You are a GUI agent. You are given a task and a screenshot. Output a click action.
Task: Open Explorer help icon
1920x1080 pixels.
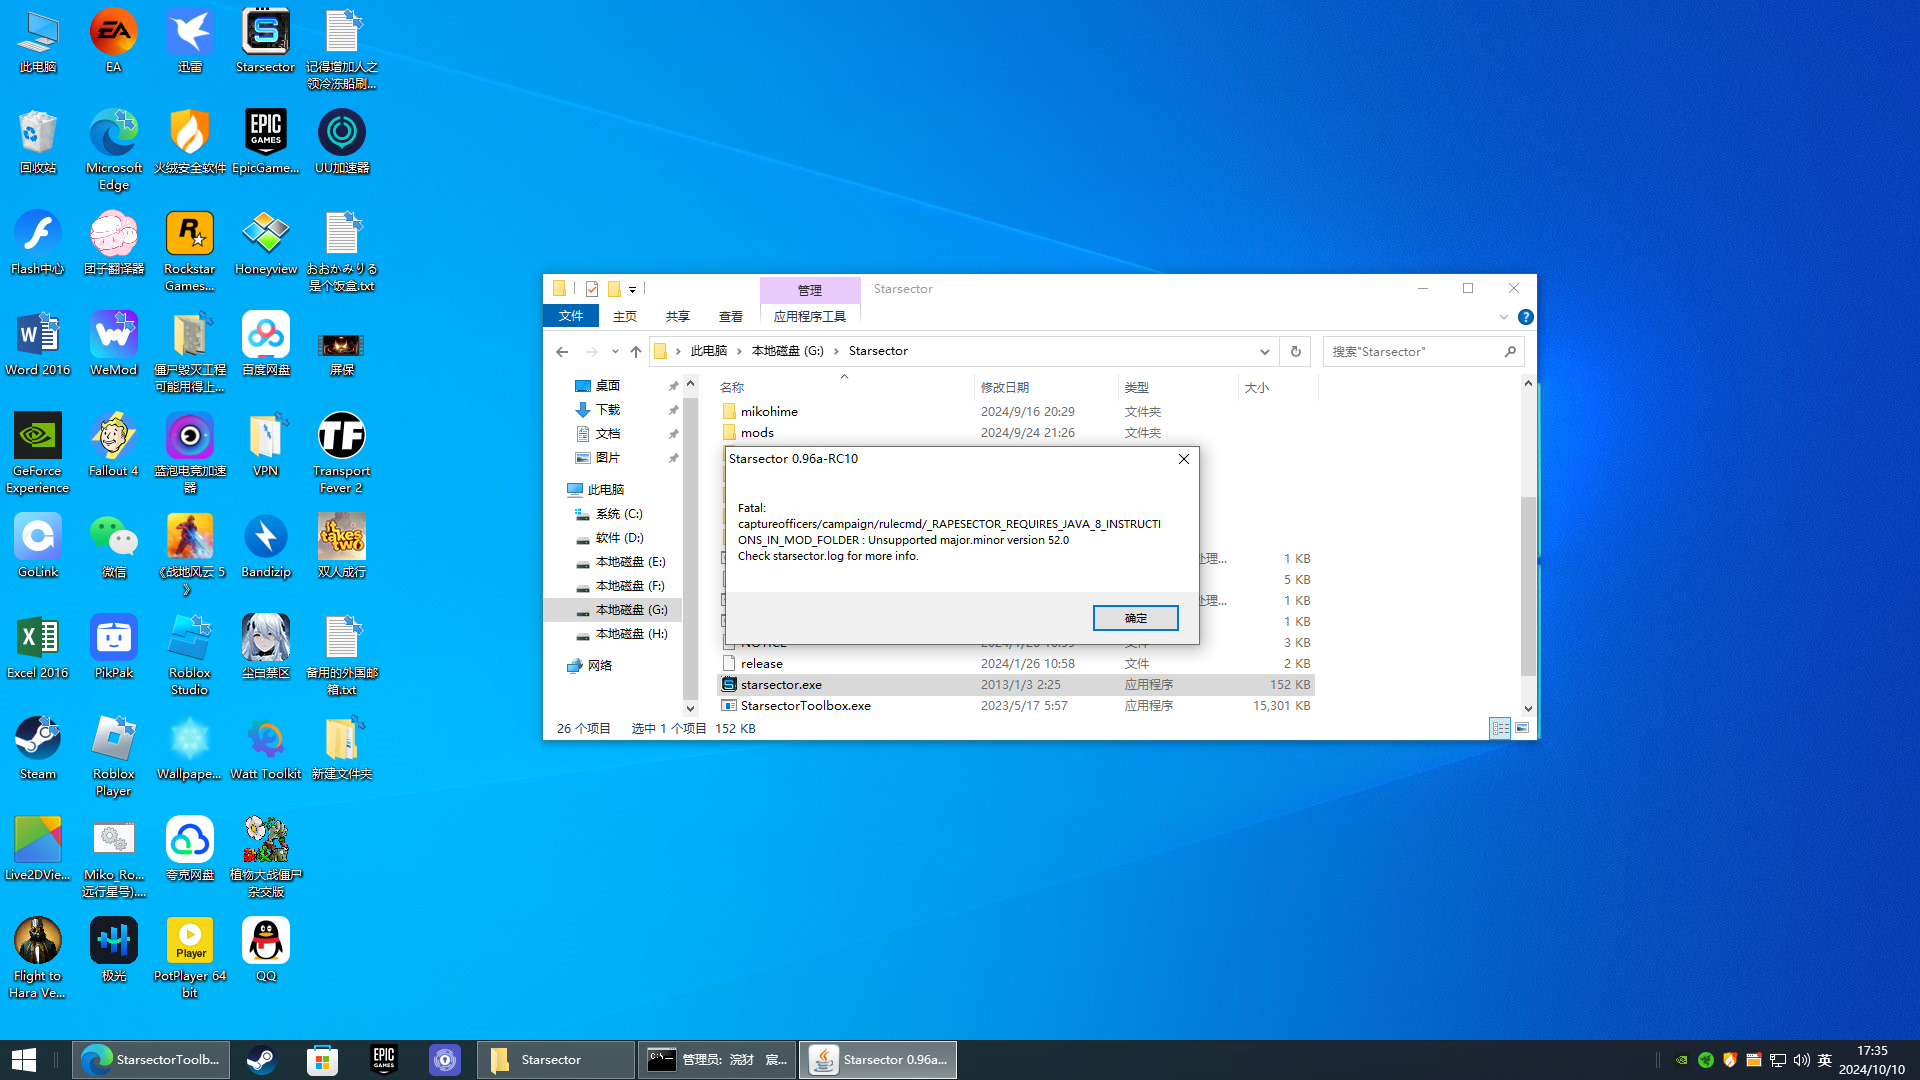pyautogui.click(x=1525, y=317)
